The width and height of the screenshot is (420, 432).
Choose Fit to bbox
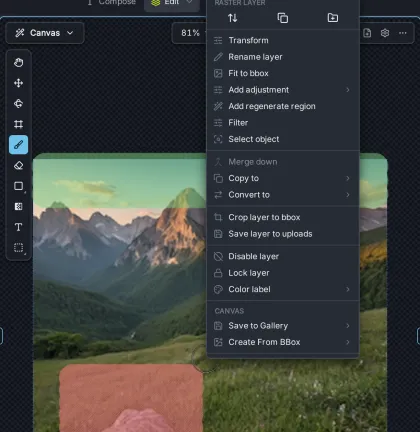tap(283, 73)
